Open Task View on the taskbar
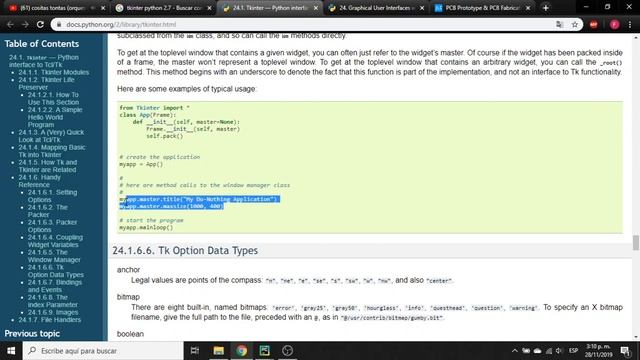Viewport: 640px width, 360px height. click(195, 351)
